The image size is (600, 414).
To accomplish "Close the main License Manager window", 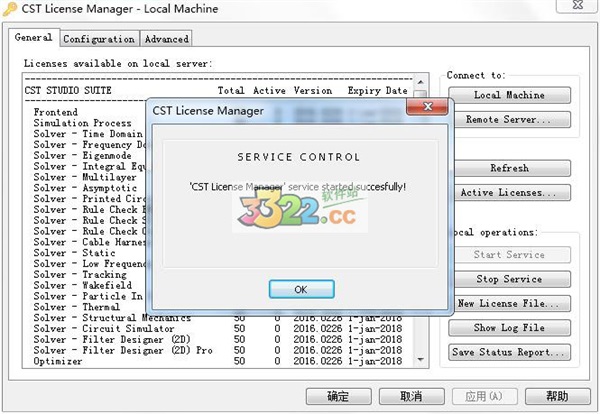I will (x=578, y=5).
